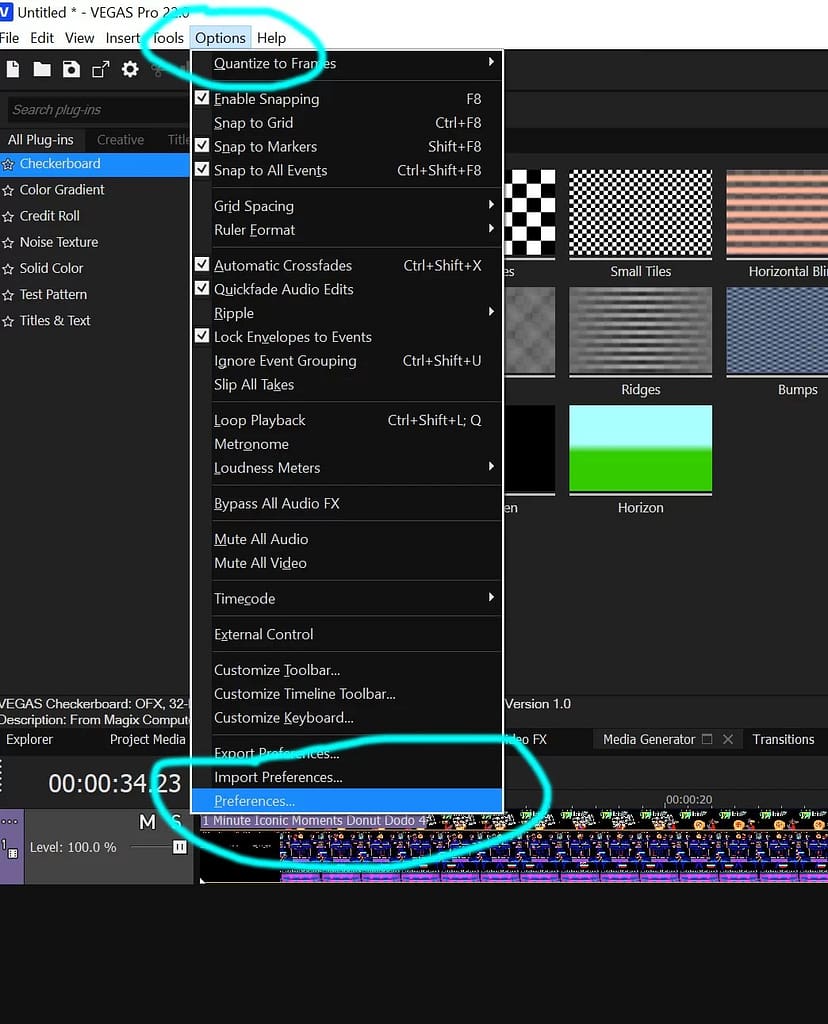Select Import Preferences... entry
This screenshot has height=1024, width=828.
[347, 777]
